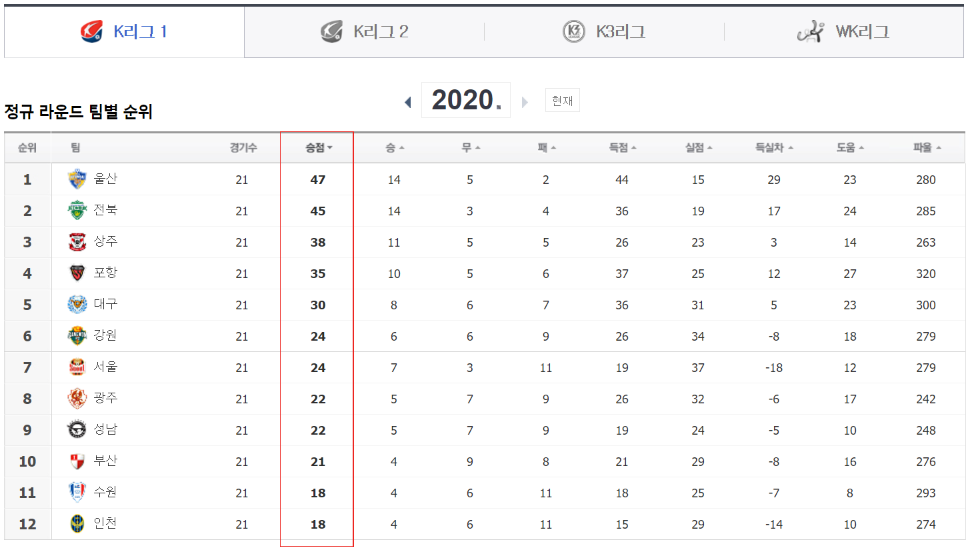This screenshot has width=966, height=547.
Task: Sort by 승 column header
Action: click(x=394, y=148)
